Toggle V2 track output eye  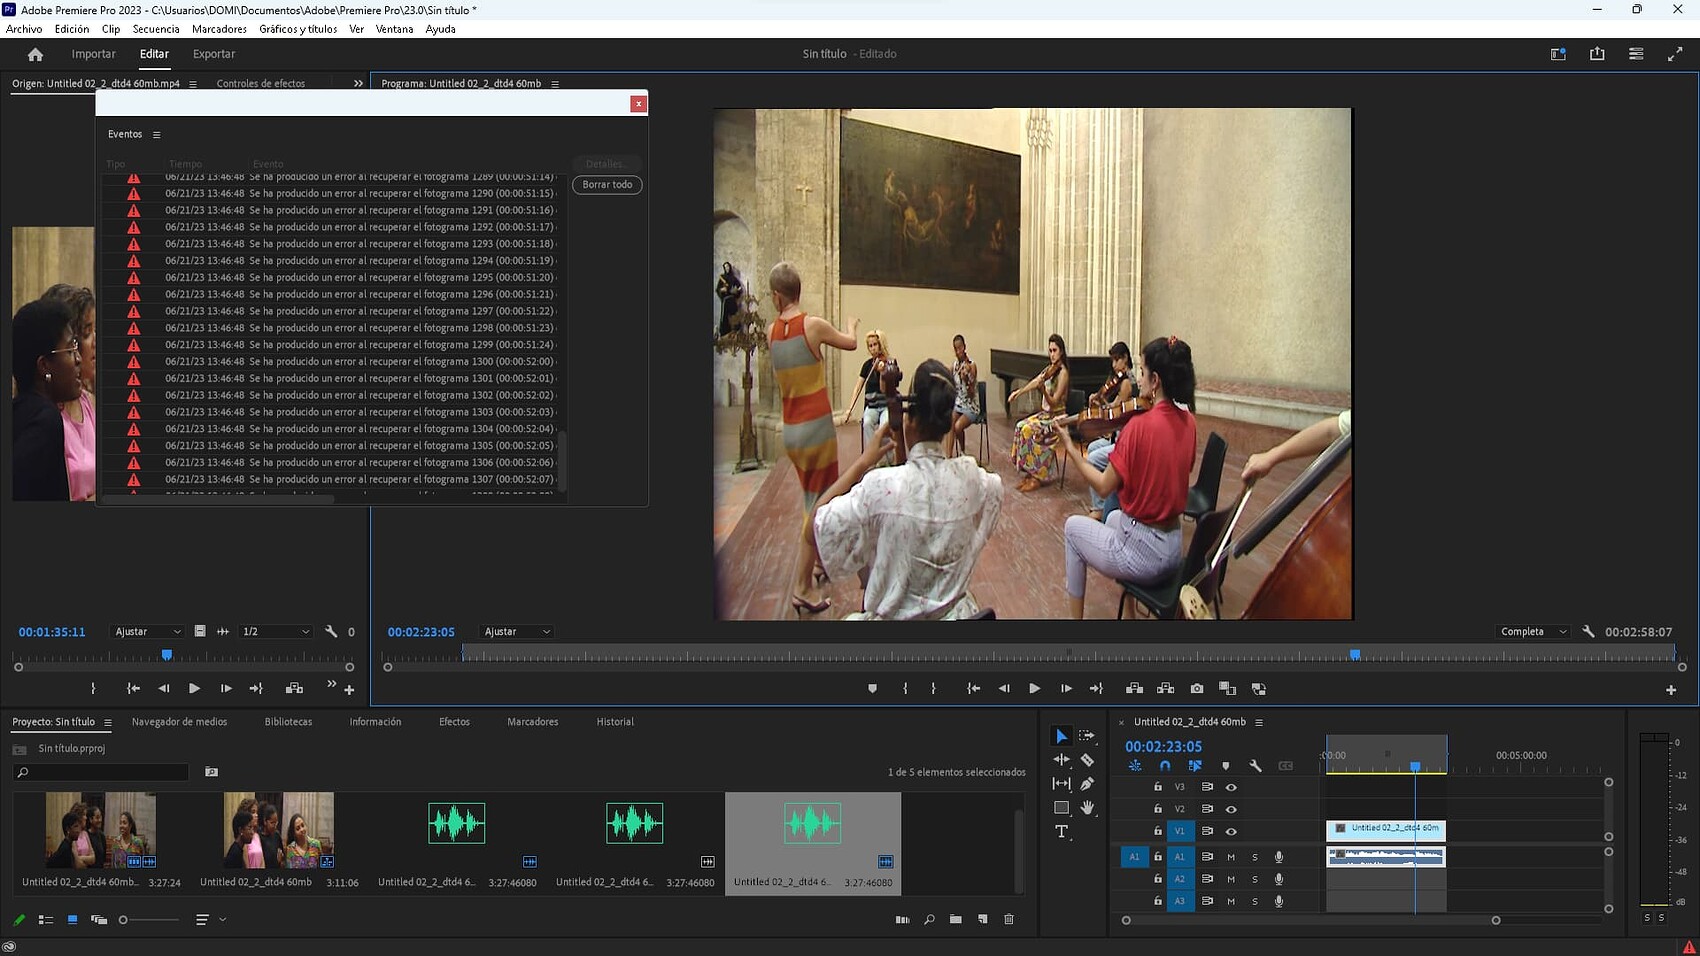point(1231,809)
